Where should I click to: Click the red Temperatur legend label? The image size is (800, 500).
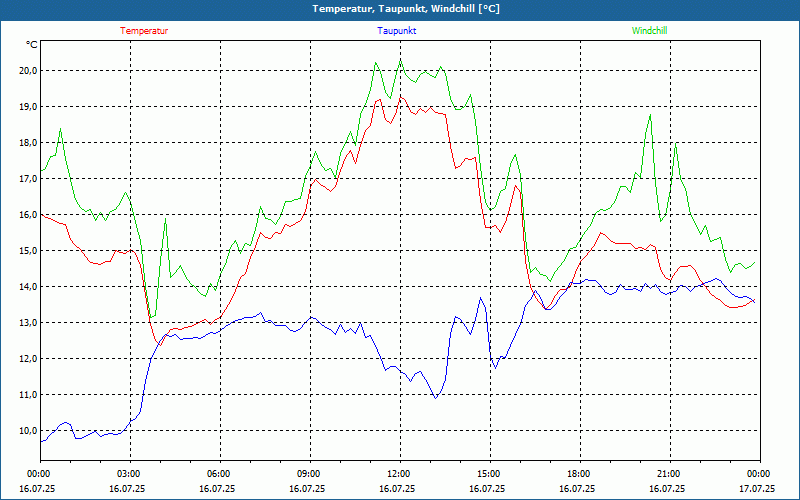pyautogui.click(x=144, y=31)
